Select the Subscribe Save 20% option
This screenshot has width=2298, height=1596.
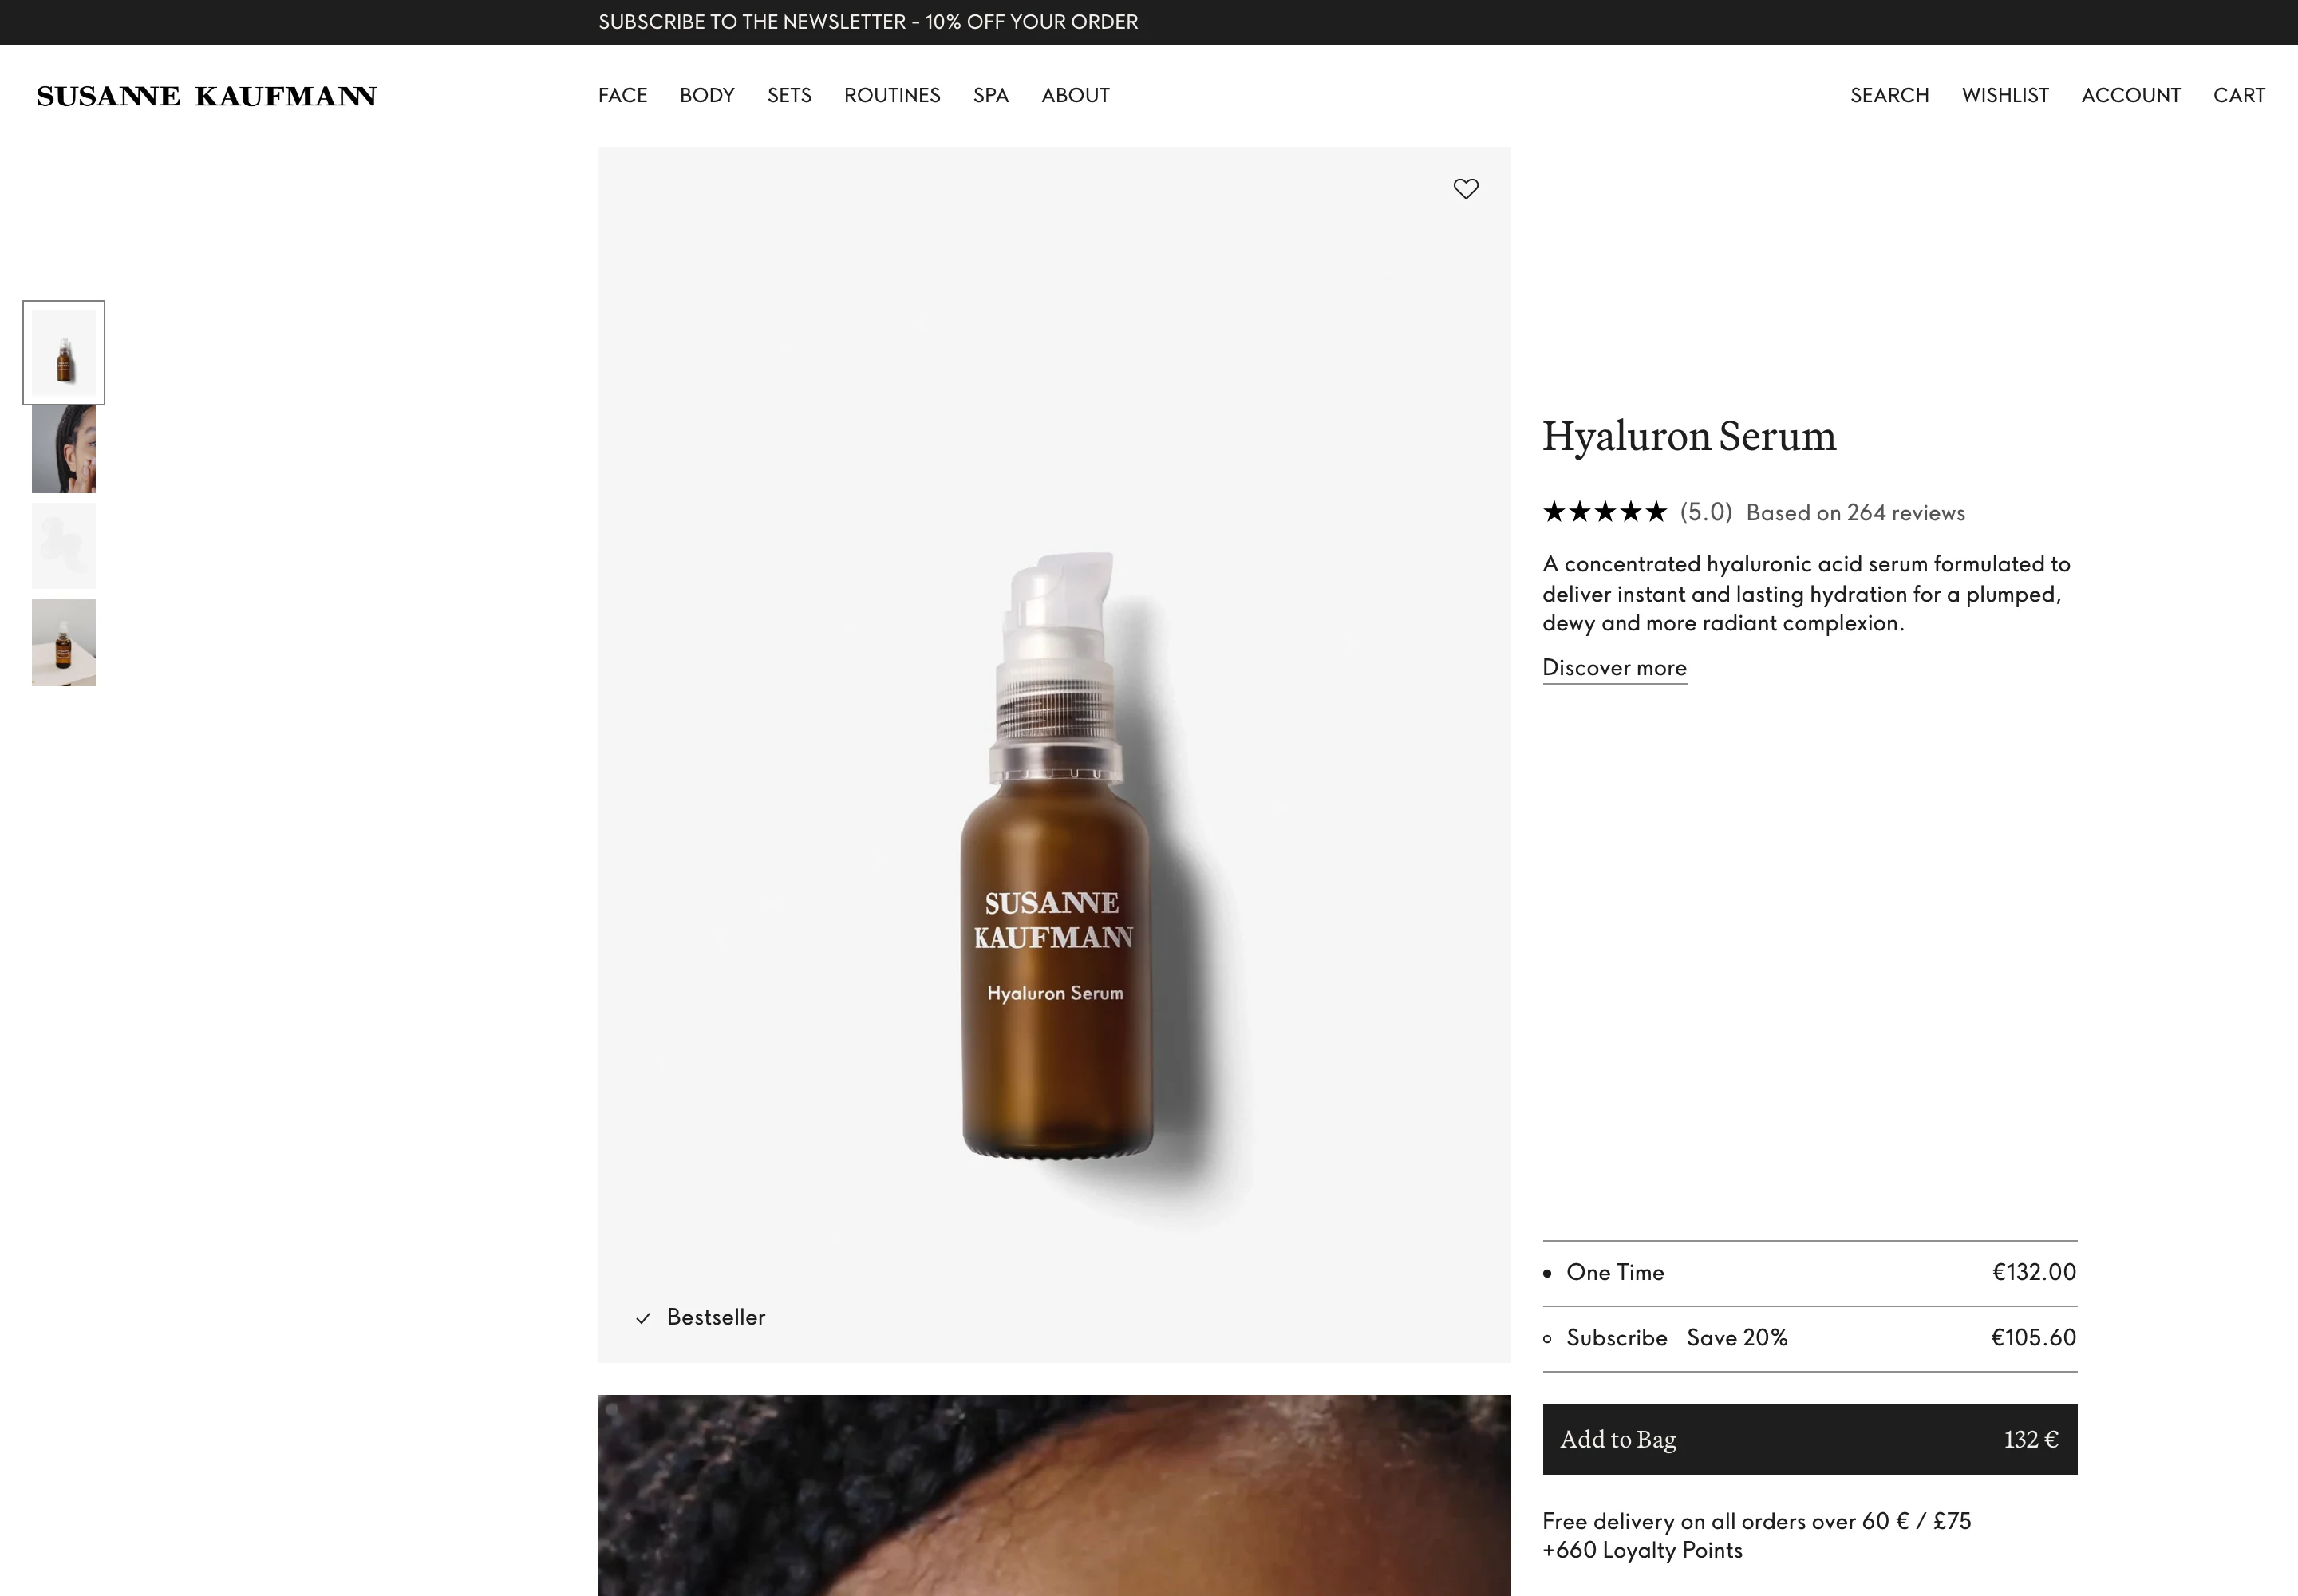pyautogui.click(x=1809, y=1338)
